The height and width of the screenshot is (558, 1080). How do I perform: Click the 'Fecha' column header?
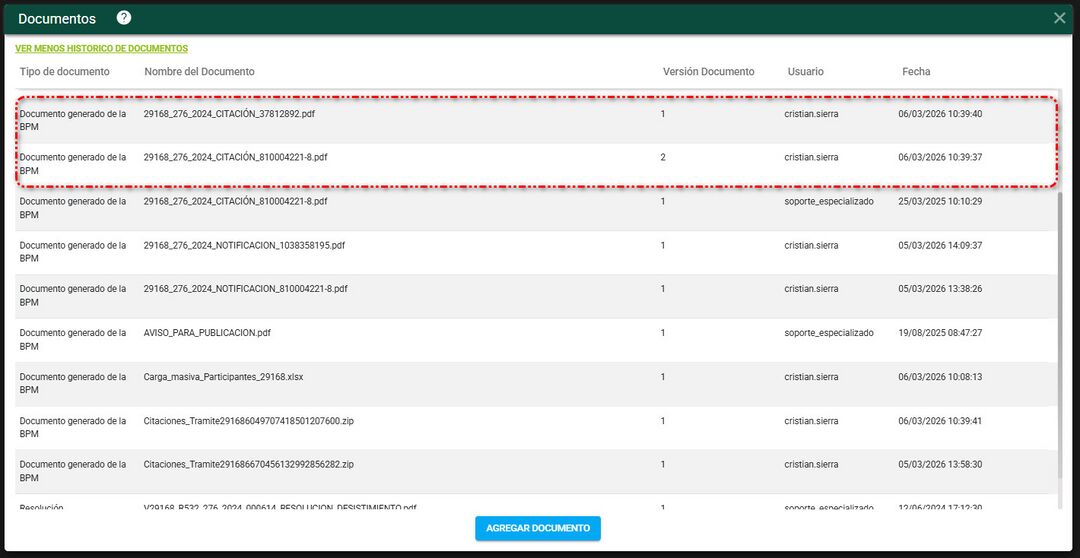click(916, 72)
